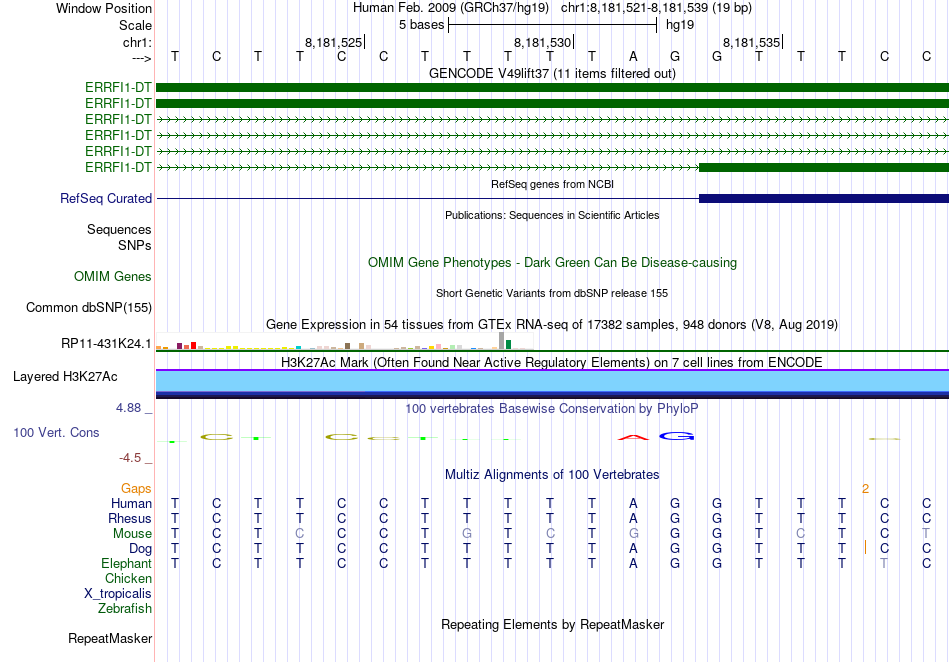Open the GTEx RNA-seq gene expression track title
This screenshot has height=662, width=950.
point(552,325)
